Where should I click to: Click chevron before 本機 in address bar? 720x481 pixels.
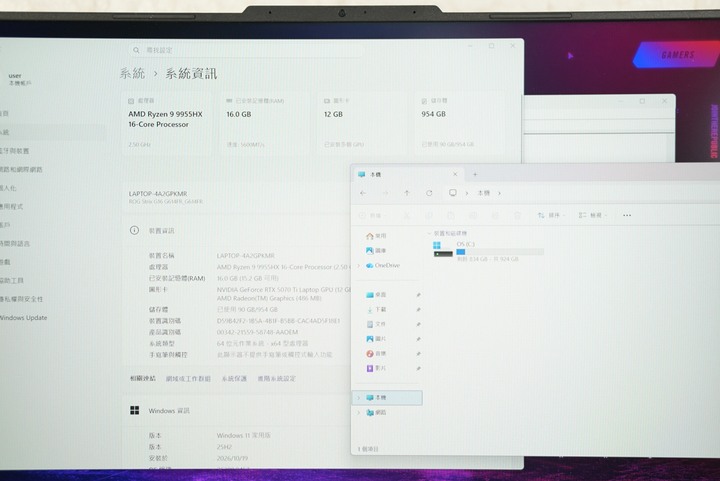click(467, 193)
